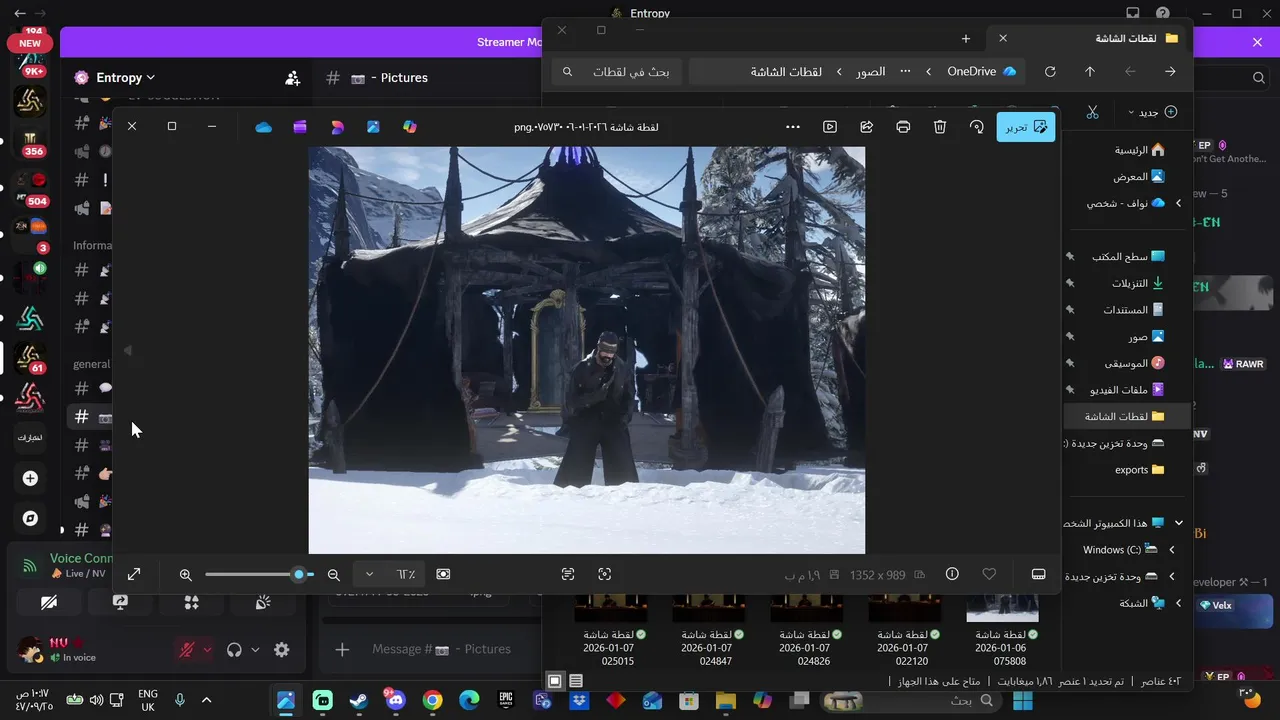Click the zoom-out magnifier in Photos

pos(334,575)
